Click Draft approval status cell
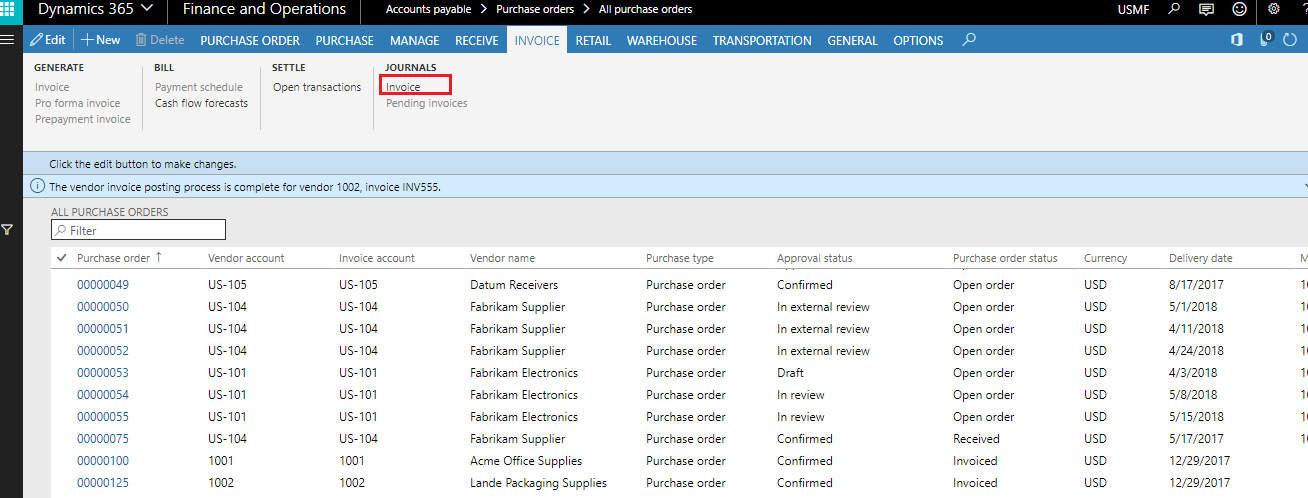The image size is (1308, 498). click(790, 373)
